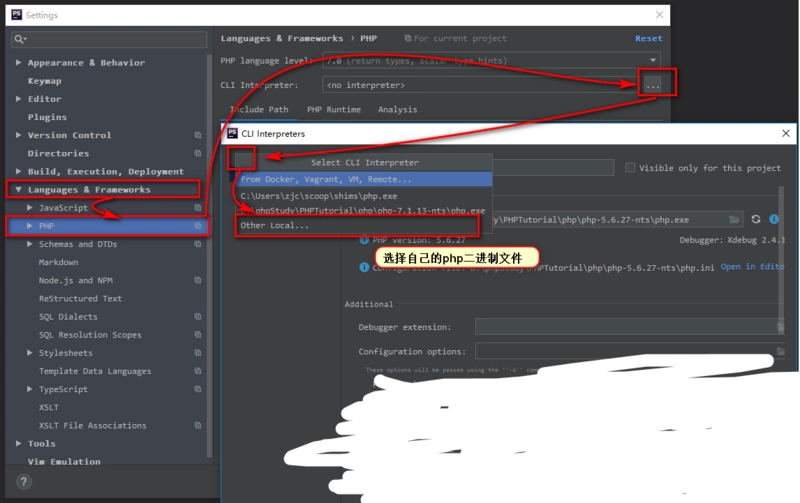Click the search icon in settings search box

pos(20,40)
